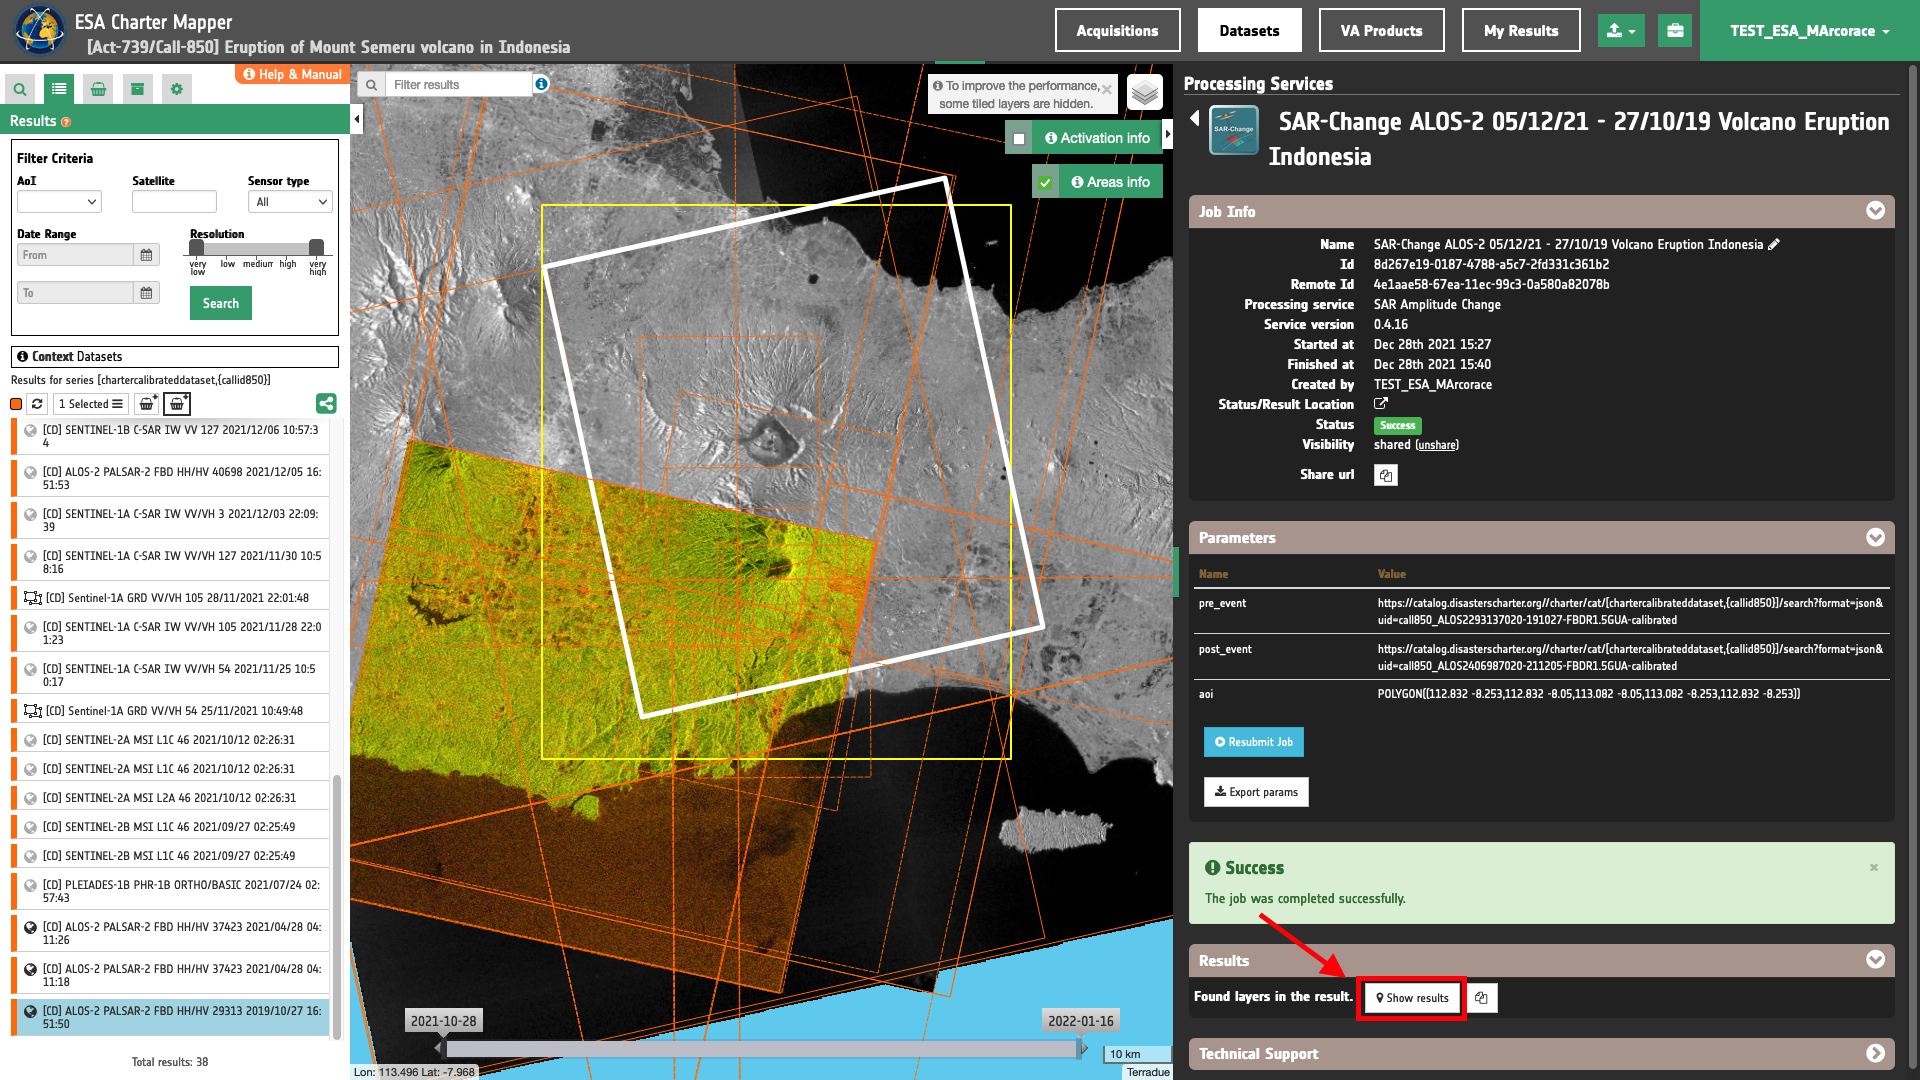The height and width of the screenshot is (1080, 1920).
Task: Collapse the Parameters section
Action: (x=1875, y=538)
